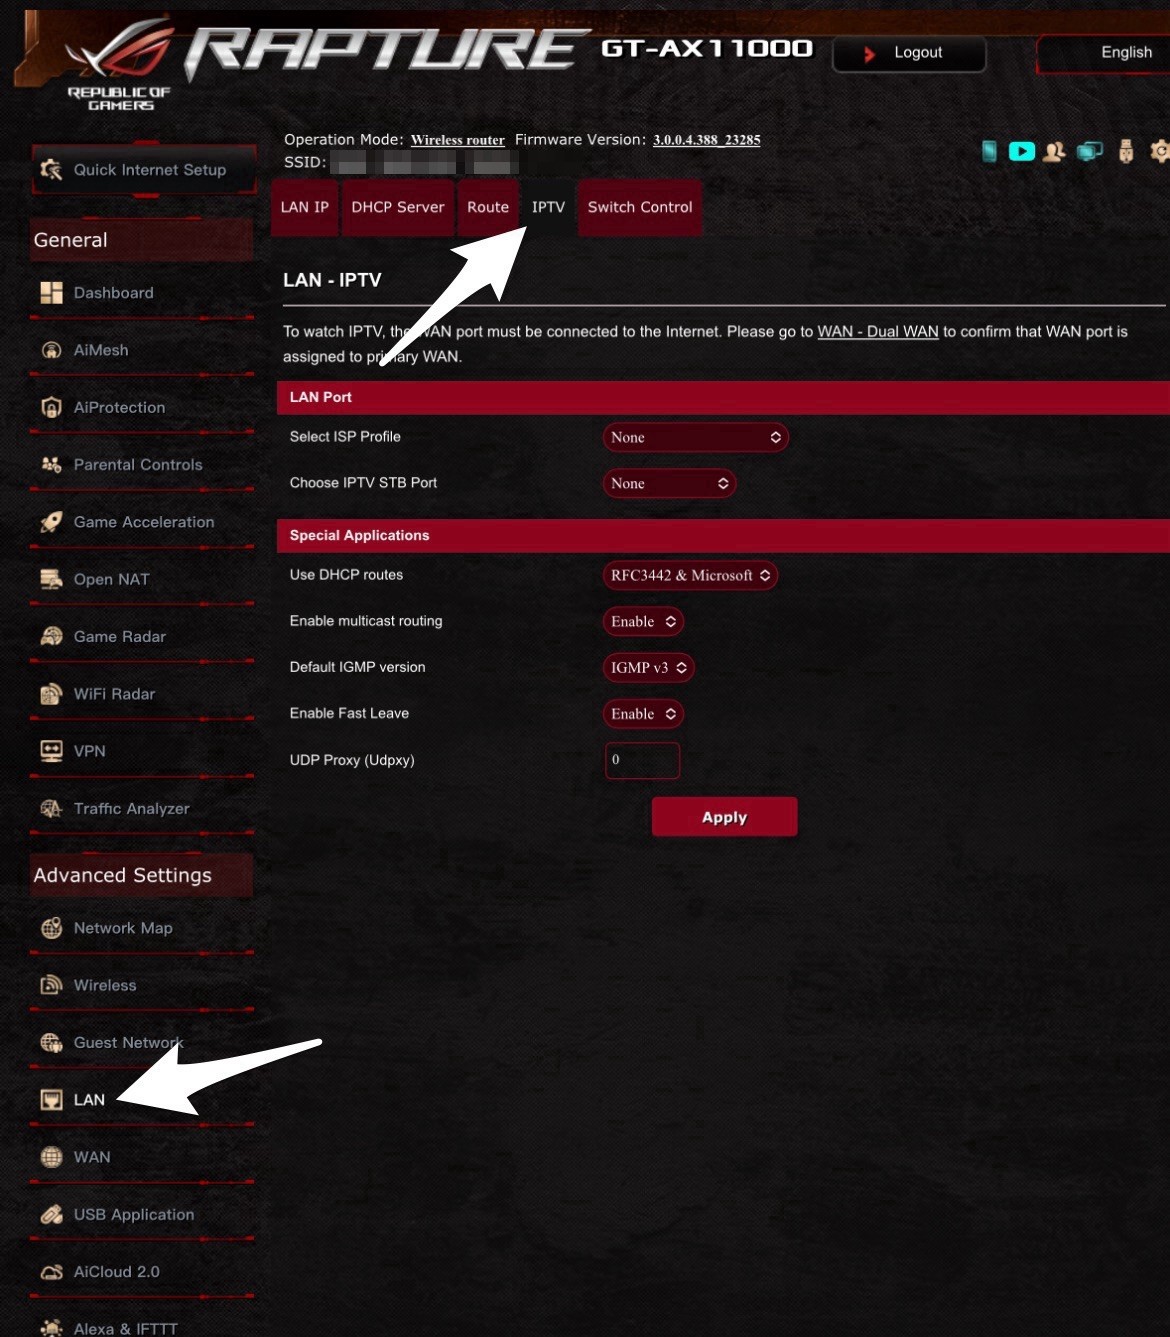This screenshot has height=1337, width=1170.
Task: Open the Use DHCP routes dropdown
Action: pyautogui.click(x=690, y=575)
